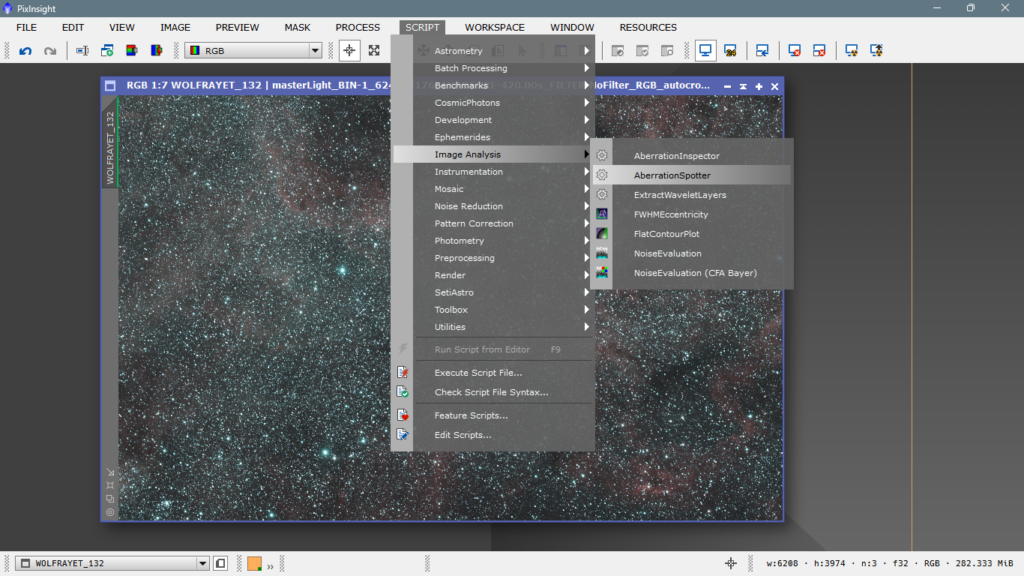Click the Edit Scripts icon
The image size is (1024, 576).
pos(402,435)
